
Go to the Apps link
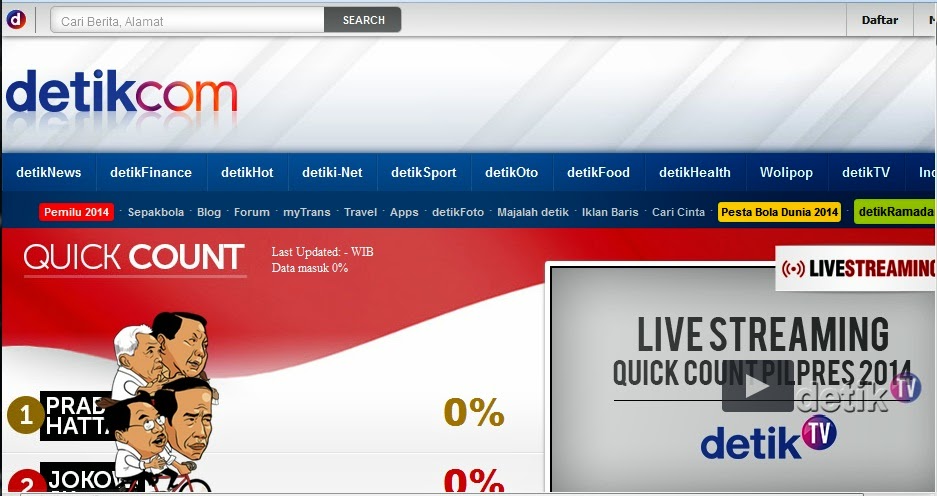coord(404,212)
